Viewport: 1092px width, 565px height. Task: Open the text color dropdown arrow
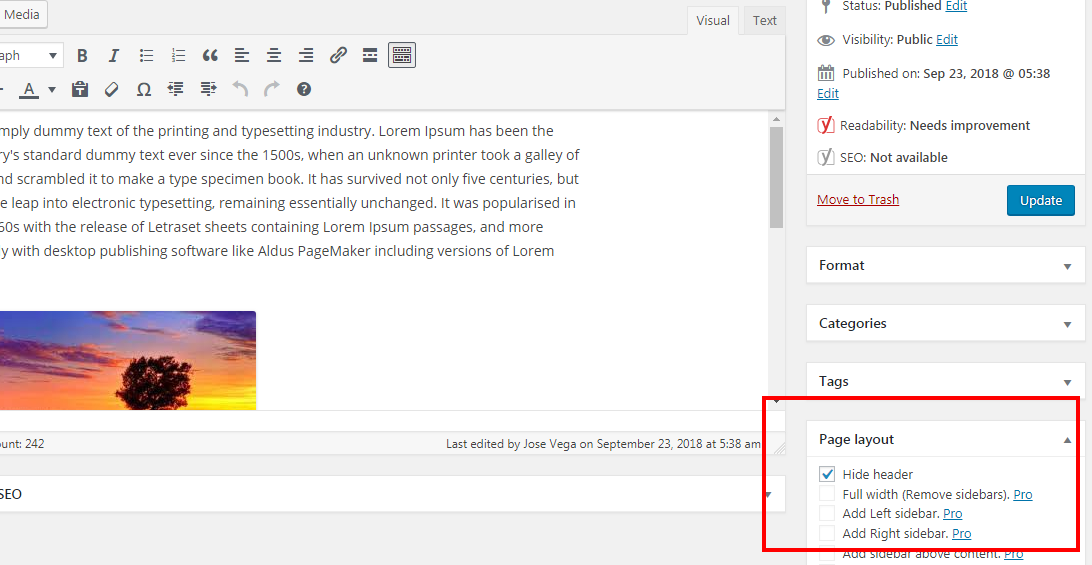52,89
